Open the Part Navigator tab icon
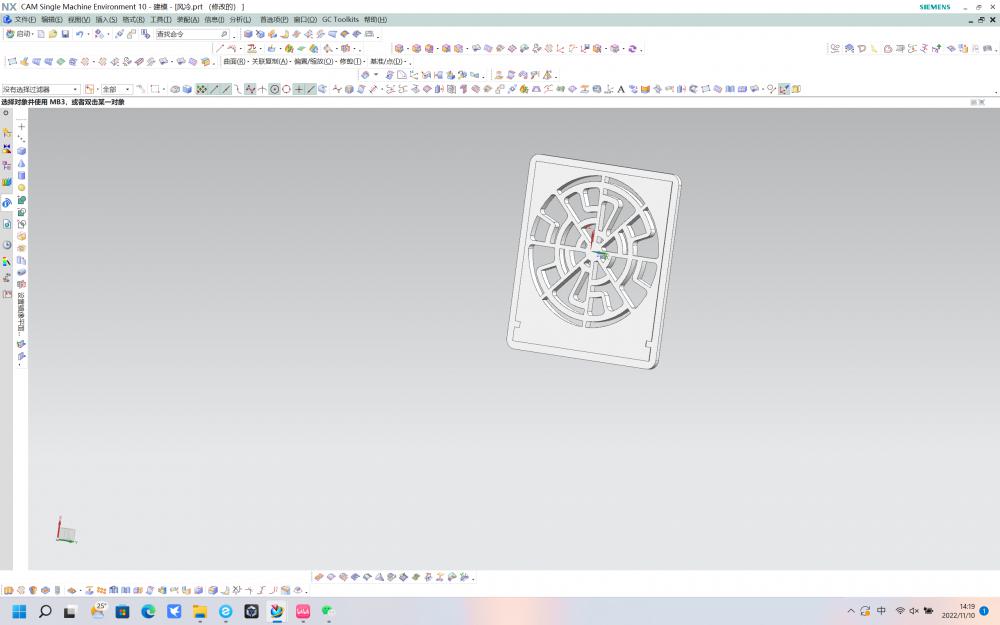Image resolution: width=1000 pixels, height=625 pixels. (x=6, y=165)
